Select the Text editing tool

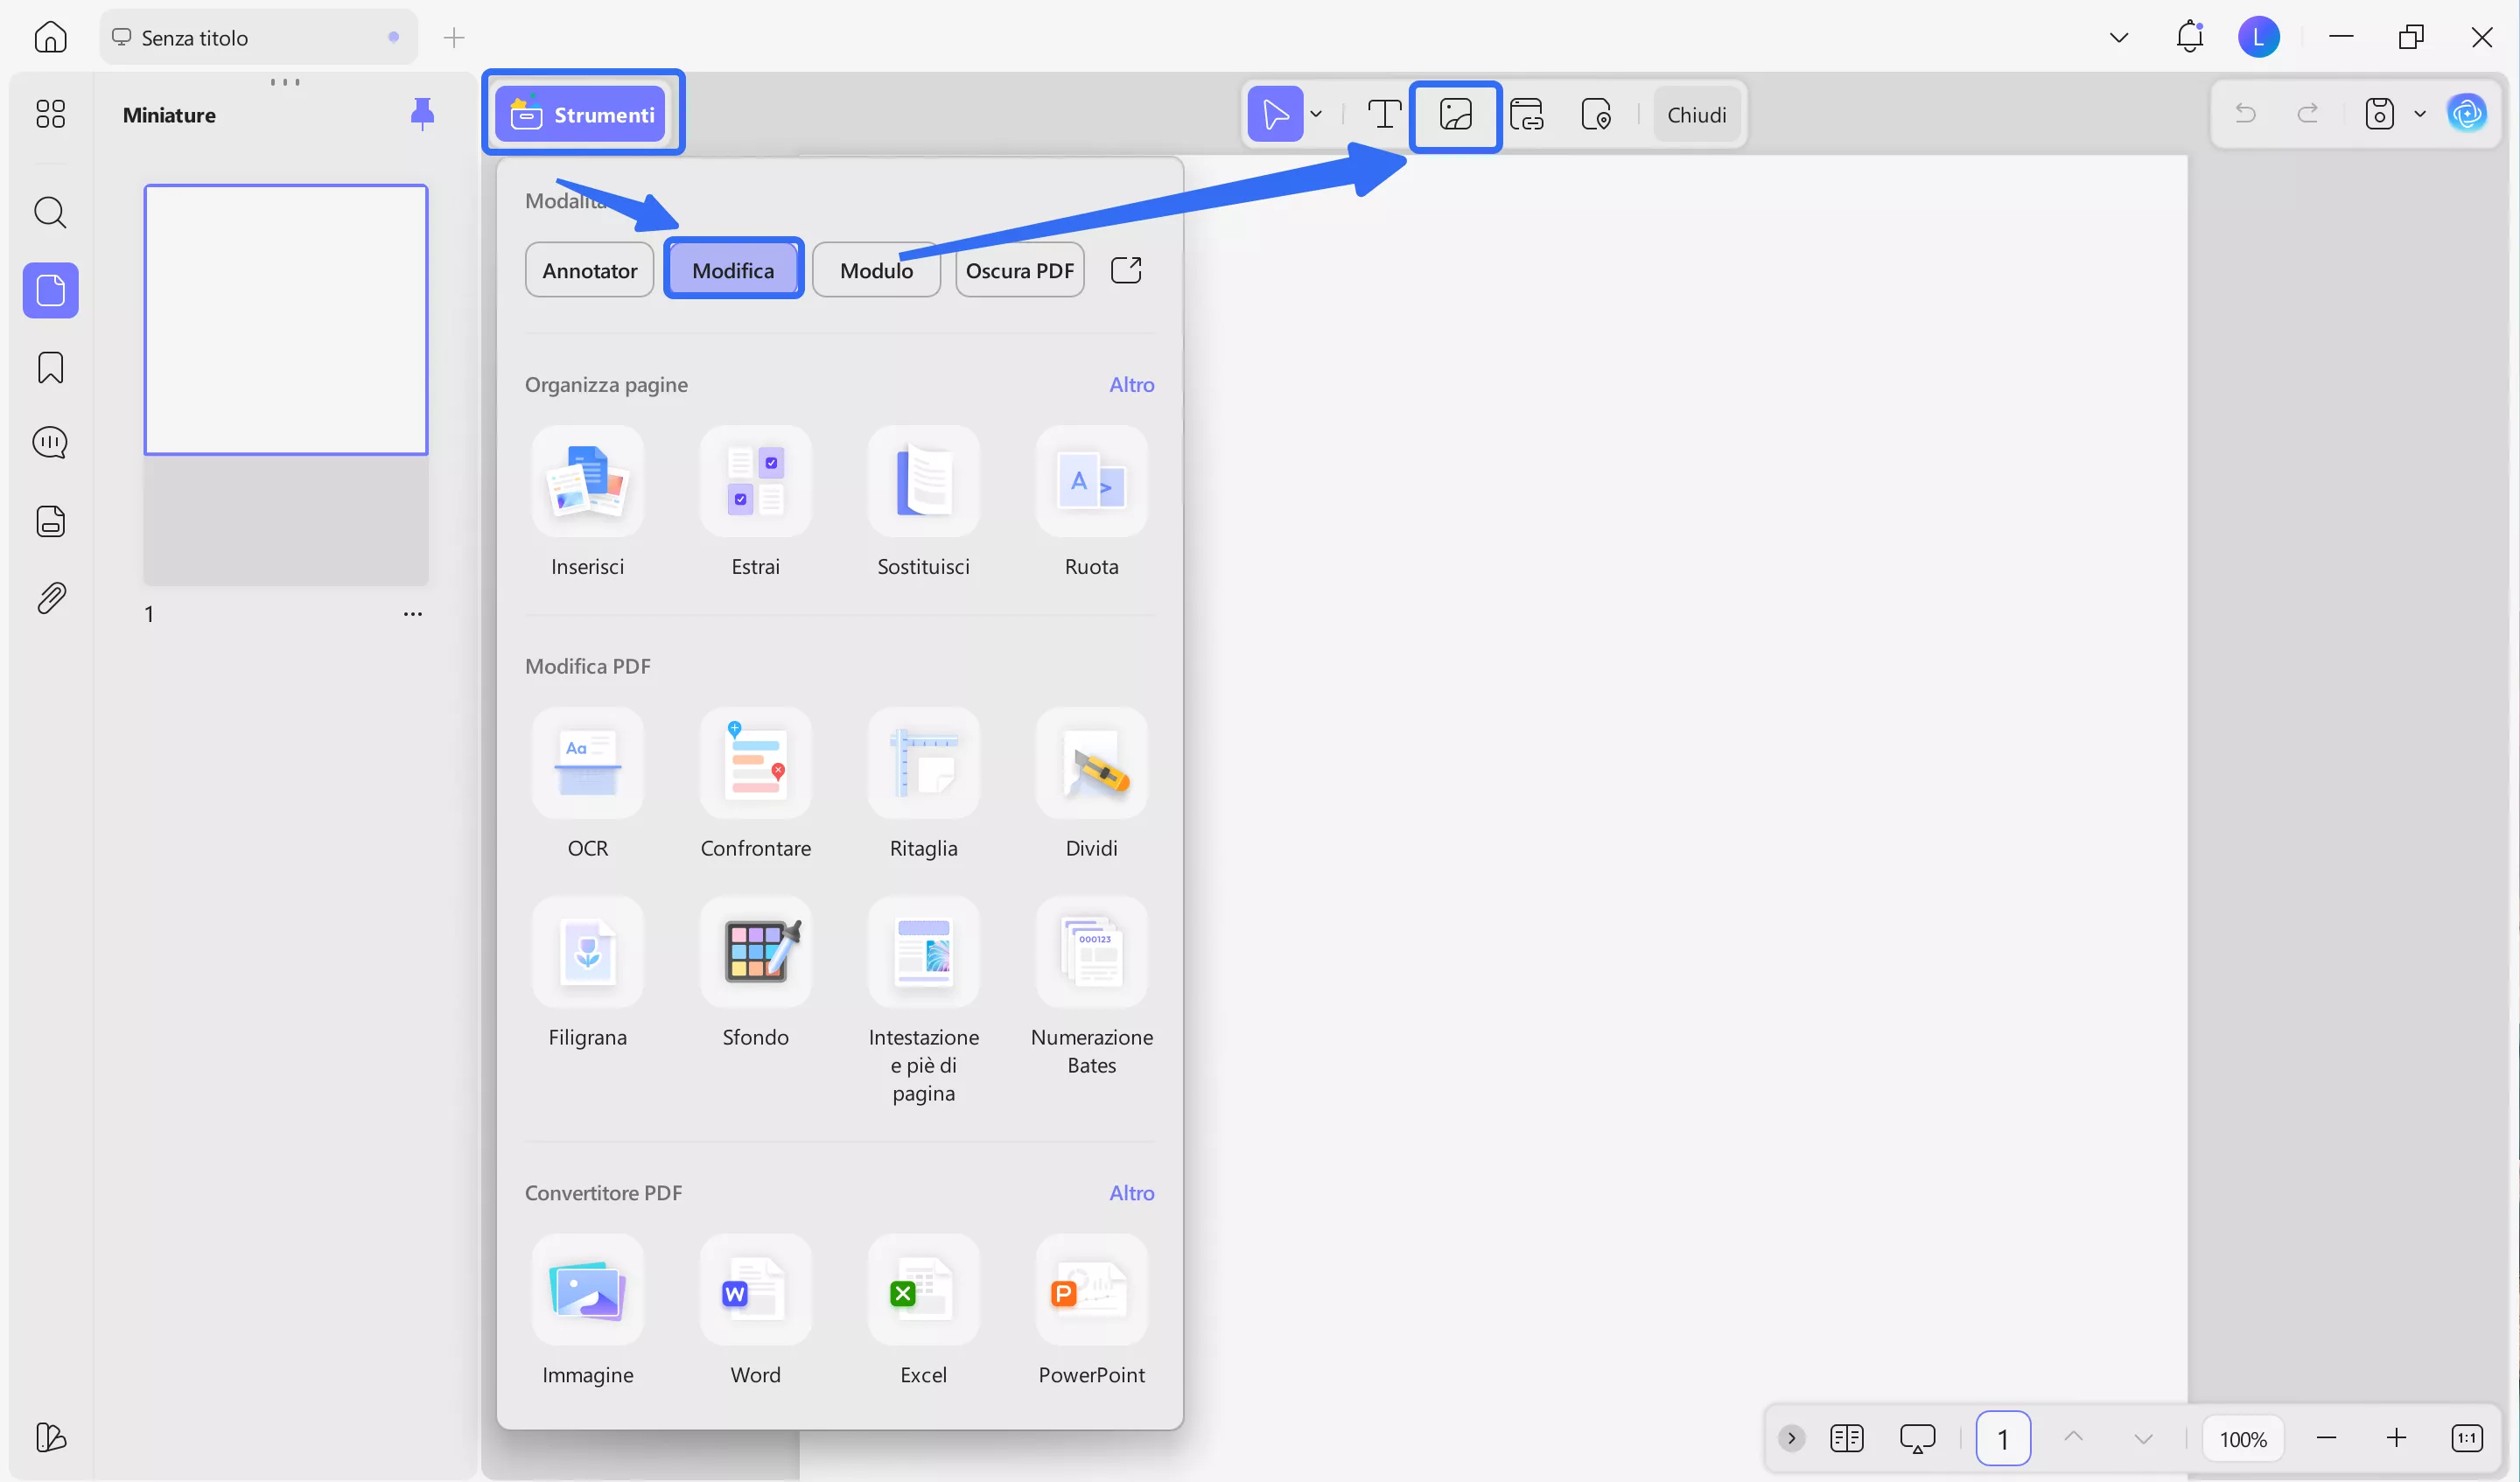click(x=1383, y=114)
